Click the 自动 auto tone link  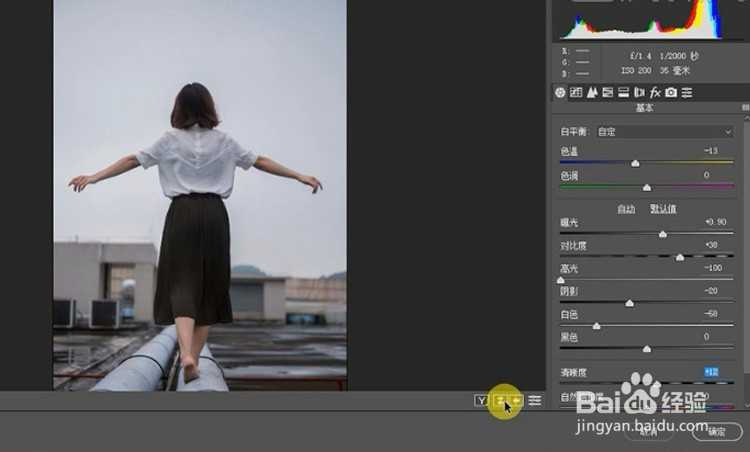(626, 209)
